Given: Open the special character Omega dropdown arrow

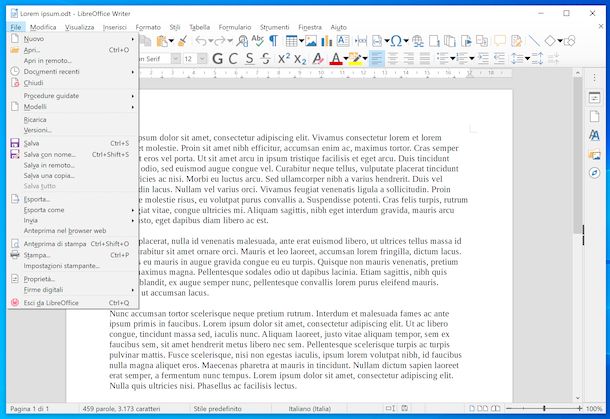Looking at the screenshot, I should click(406, 41).
